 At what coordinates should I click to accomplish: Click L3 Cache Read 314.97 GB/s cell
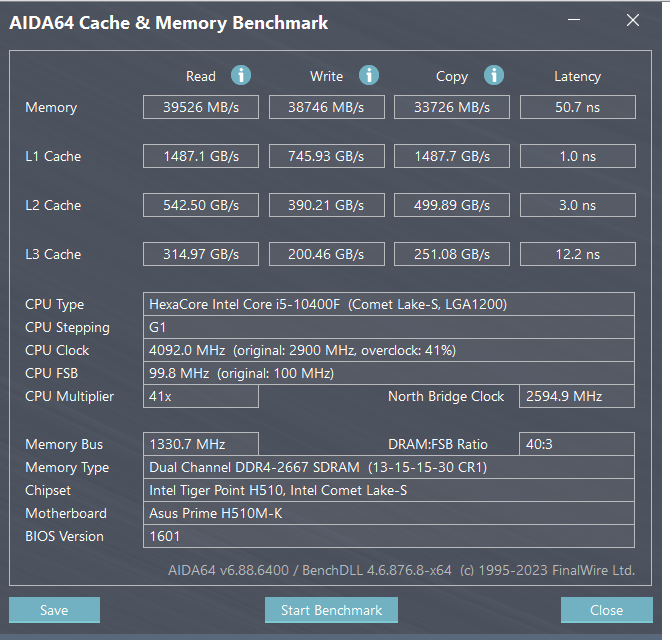click(201, 254)
